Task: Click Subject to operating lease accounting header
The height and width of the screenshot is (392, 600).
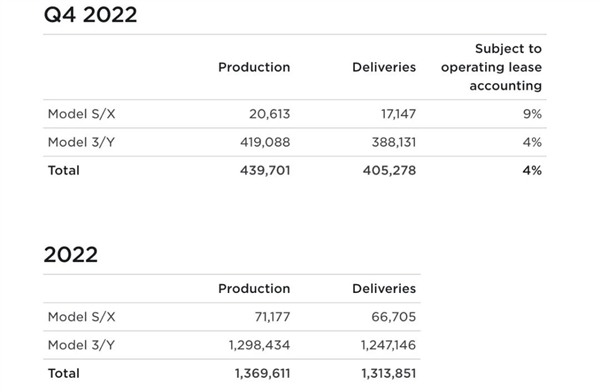Action: pyautogui.click(x=491, y=67)
